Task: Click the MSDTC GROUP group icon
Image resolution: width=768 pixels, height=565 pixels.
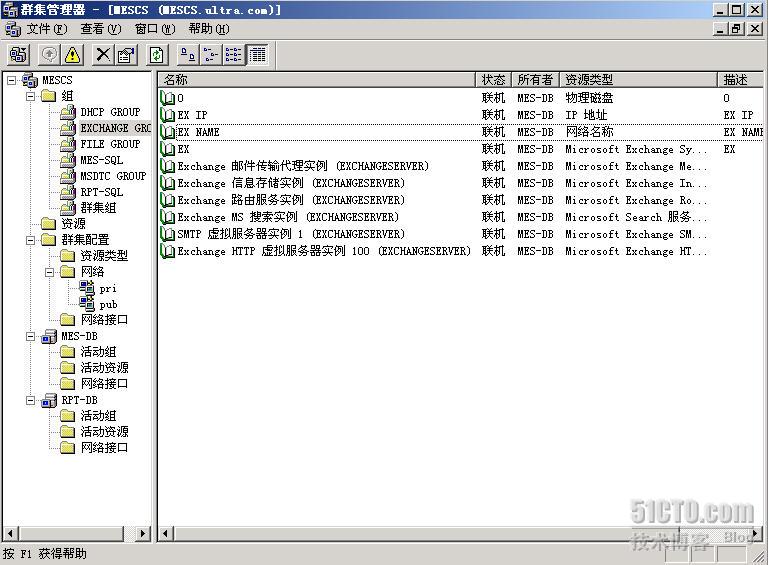Action: click(68, 176)
